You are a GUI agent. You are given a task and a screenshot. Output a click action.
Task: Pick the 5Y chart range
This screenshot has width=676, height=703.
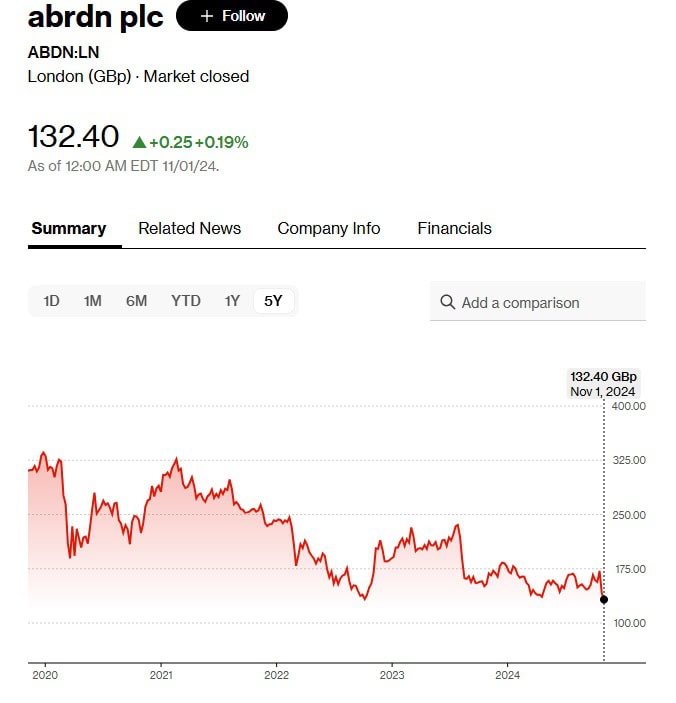(x=273, y=301)
